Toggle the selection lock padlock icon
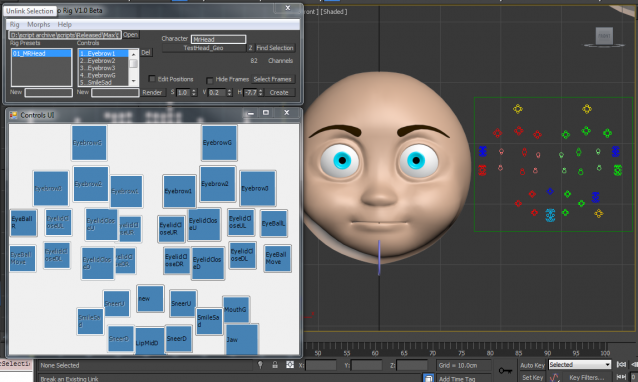Image resolution: width=638 pixels, height=382 pixels. pyautogui.click(x=275, y=365)
